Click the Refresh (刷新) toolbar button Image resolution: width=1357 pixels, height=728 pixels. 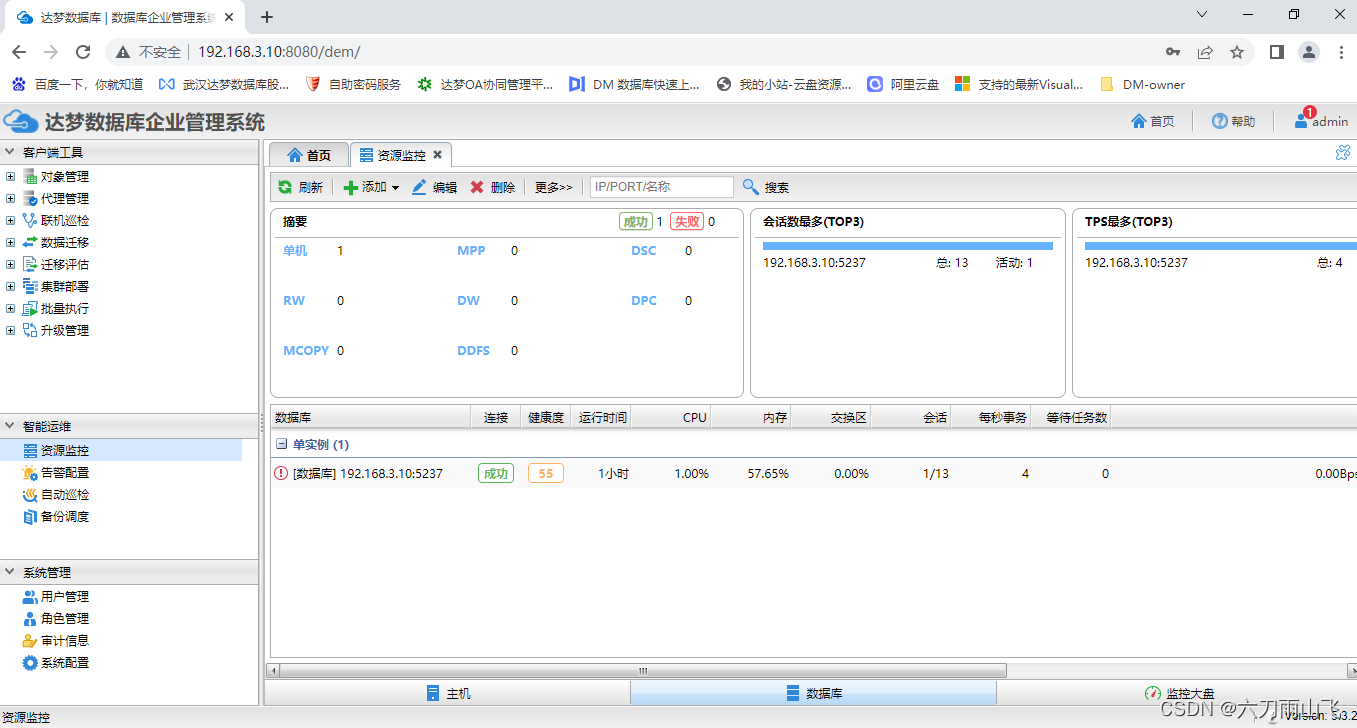coord(300,187)
